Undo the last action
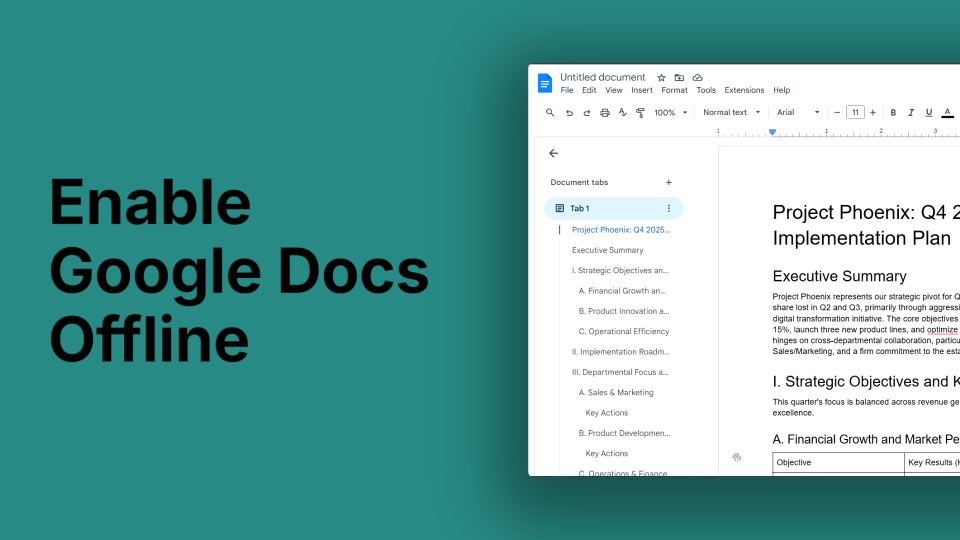 point(569,113)
